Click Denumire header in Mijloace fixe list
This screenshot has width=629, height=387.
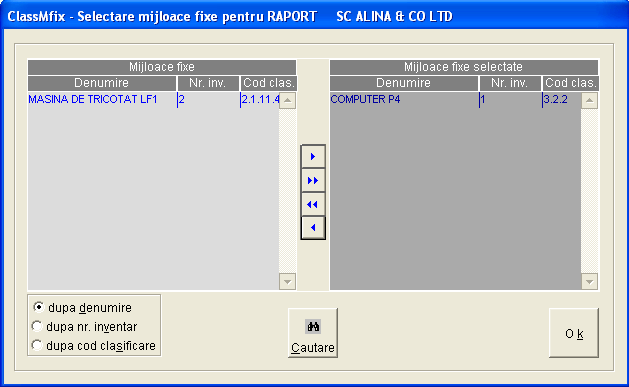pos(102,83)
